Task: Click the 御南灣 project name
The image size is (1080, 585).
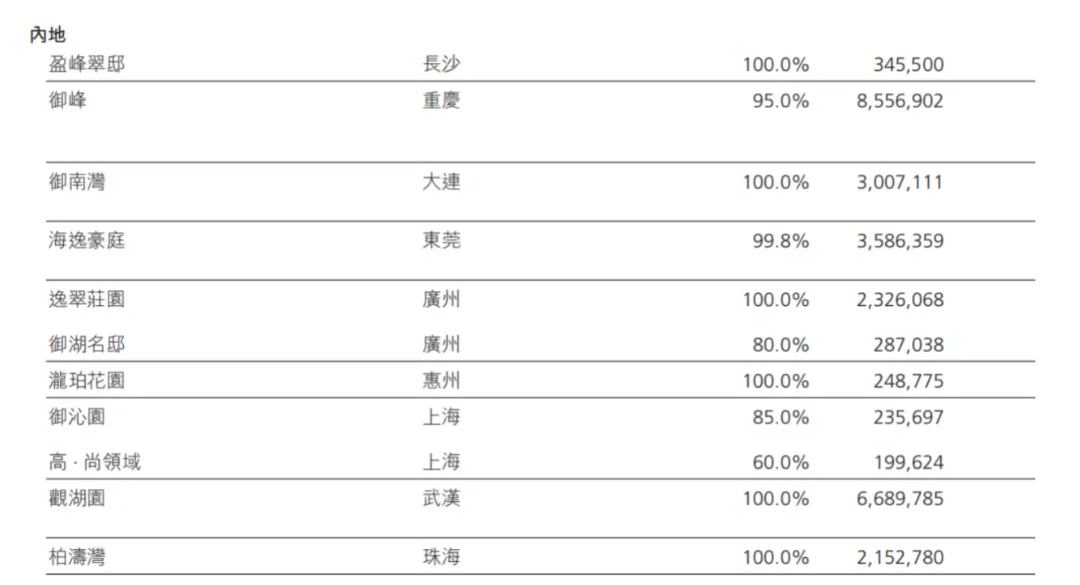Action: point(77,182)
